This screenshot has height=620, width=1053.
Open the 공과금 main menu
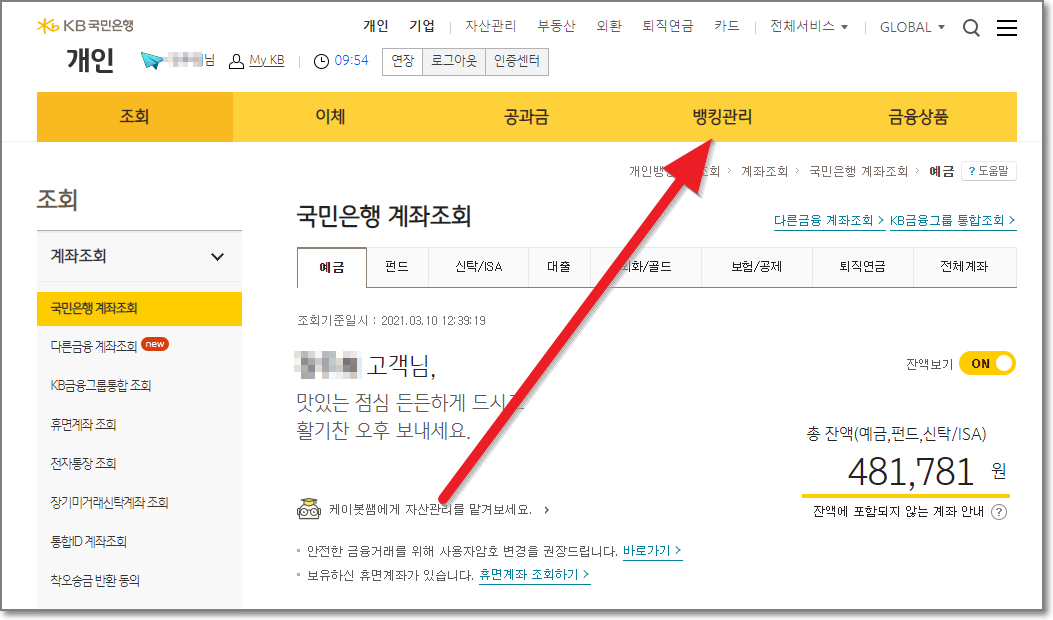tap(526, 117)
